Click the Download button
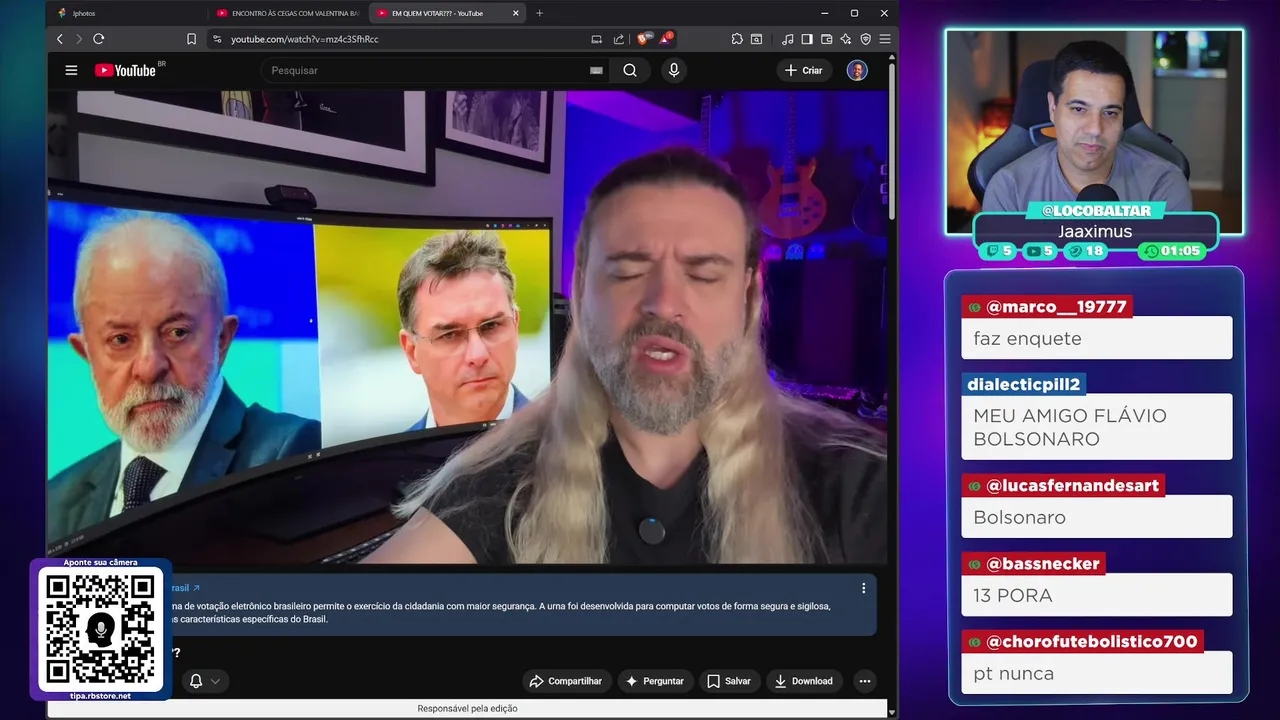 click(804, 681)
